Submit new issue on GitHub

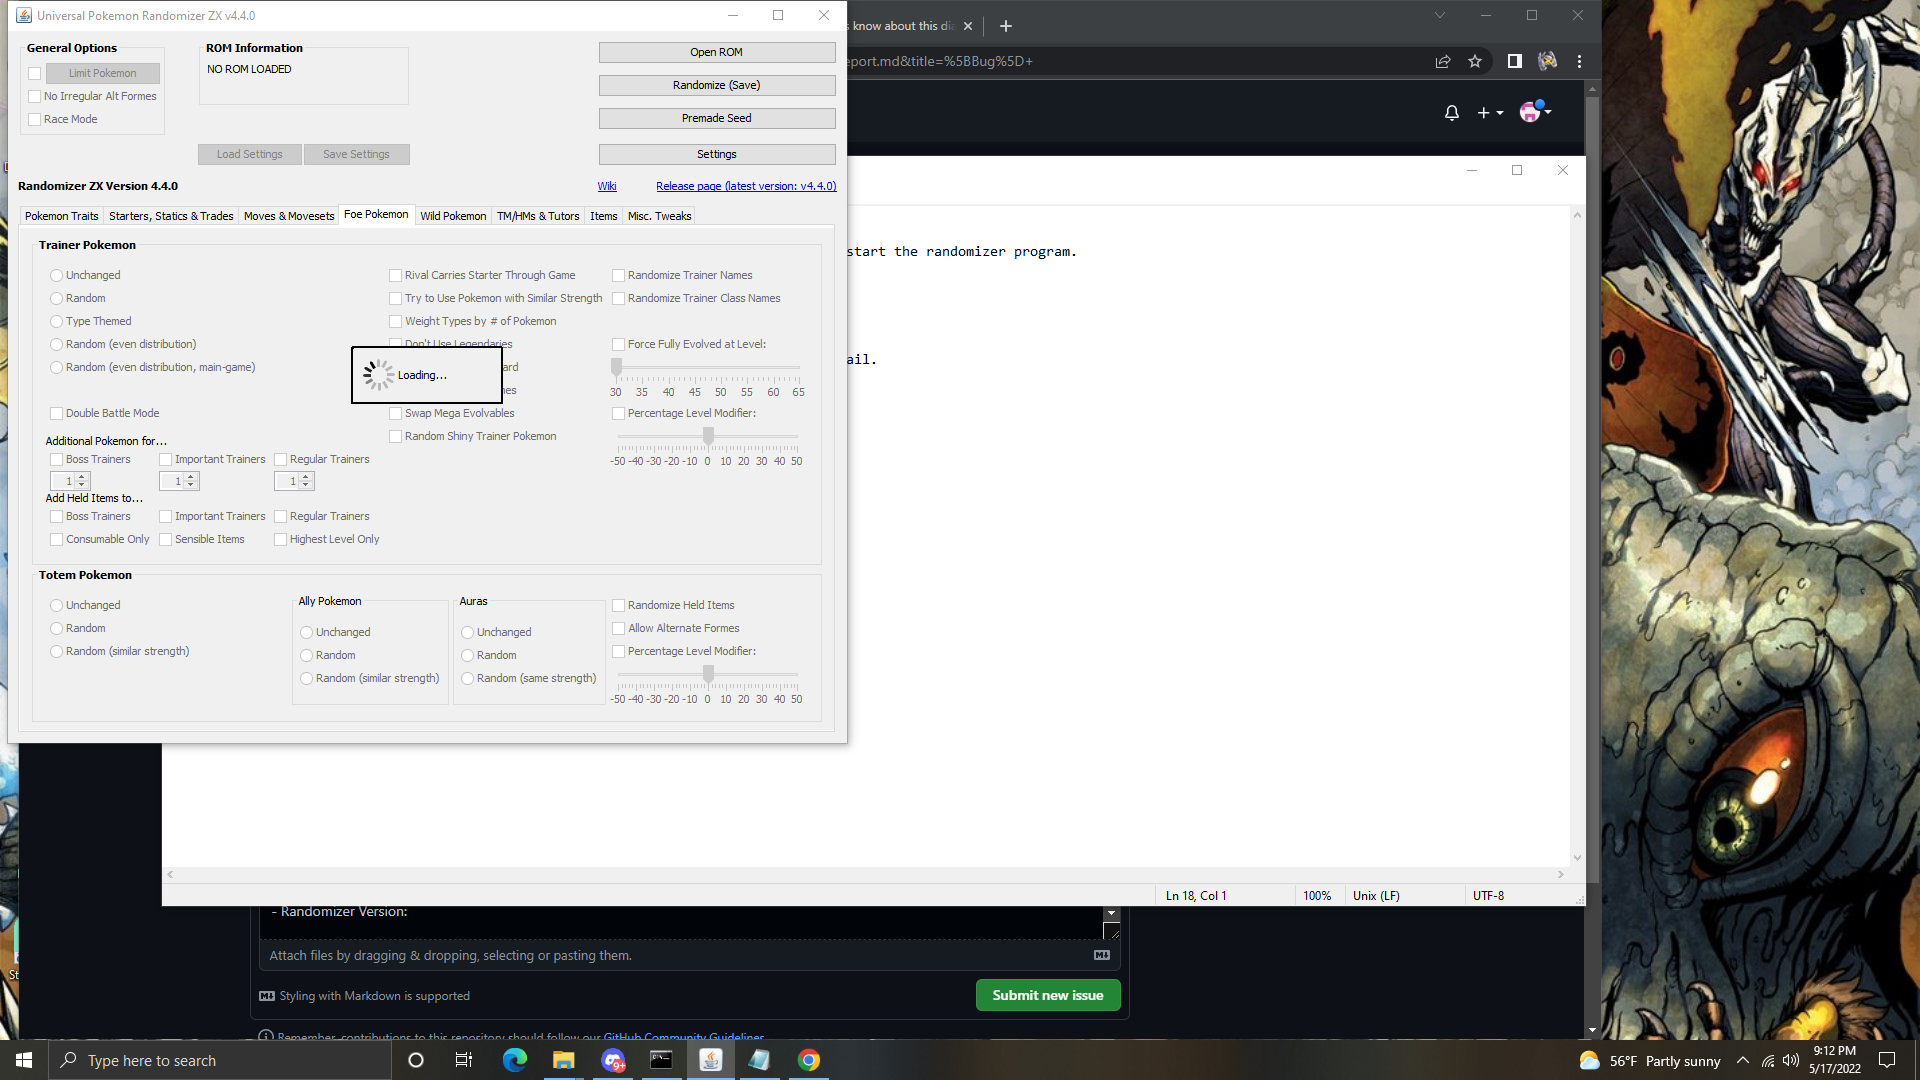[1048, 995]
